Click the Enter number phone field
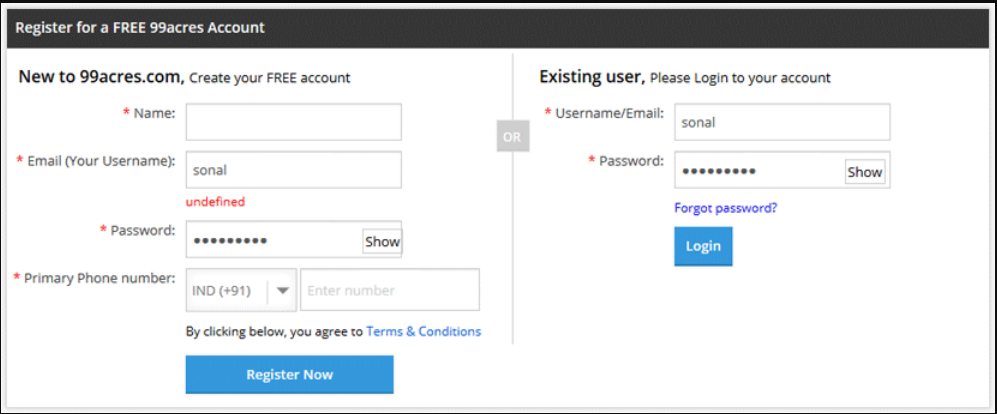The height and width of the screenshot is (414, 997). click(x=389, y=291)
